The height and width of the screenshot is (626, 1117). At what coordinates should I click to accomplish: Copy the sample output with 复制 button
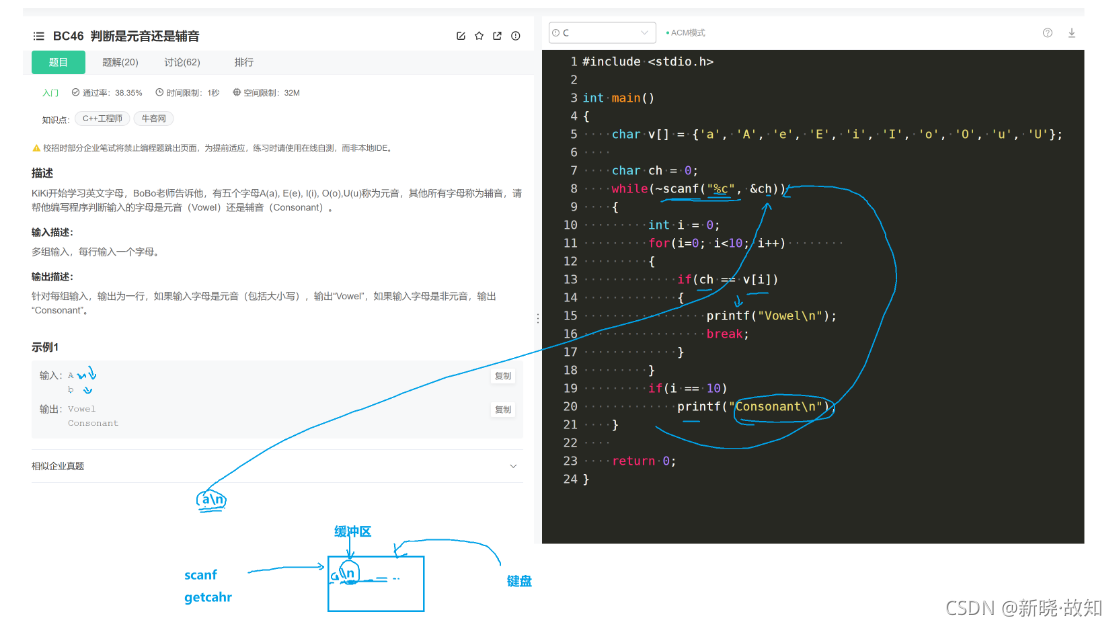(x=503, y=409)
